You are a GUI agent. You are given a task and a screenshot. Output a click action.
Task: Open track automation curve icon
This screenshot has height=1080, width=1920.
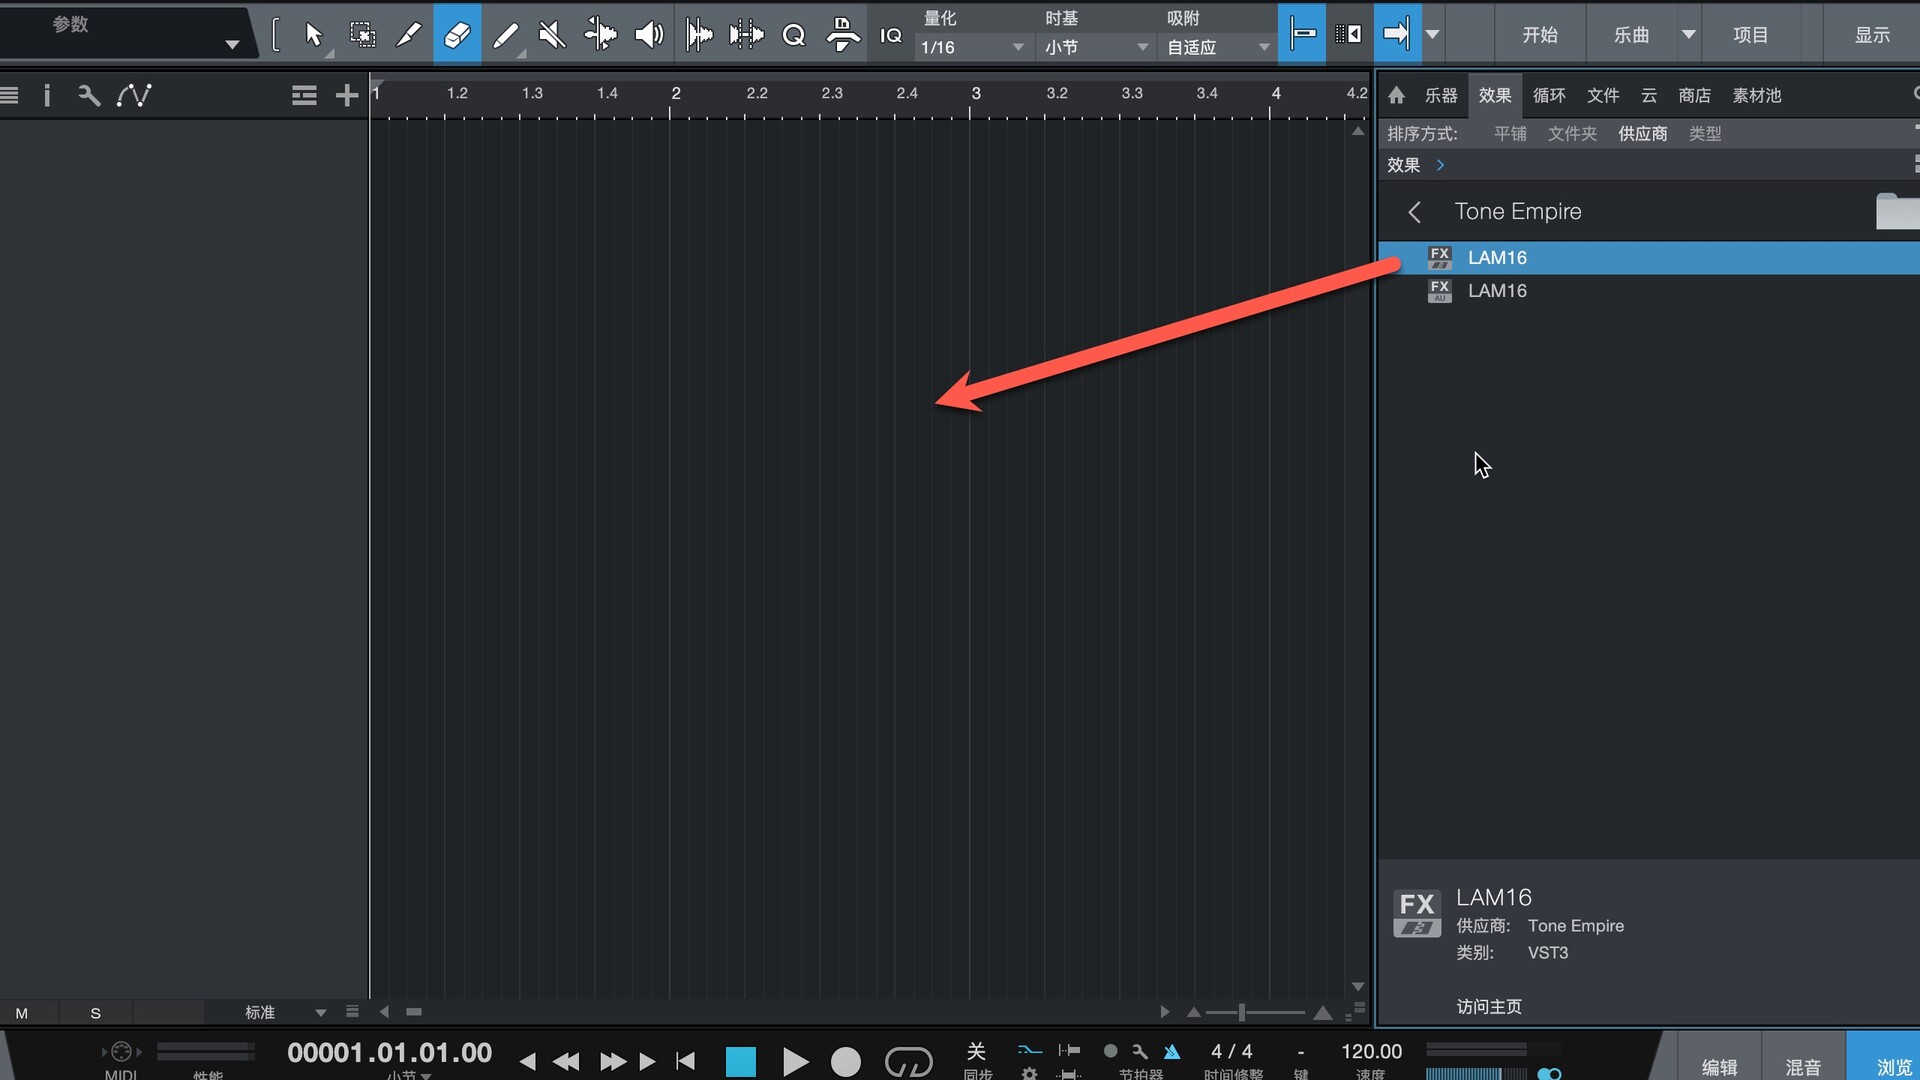click(134, 95)
